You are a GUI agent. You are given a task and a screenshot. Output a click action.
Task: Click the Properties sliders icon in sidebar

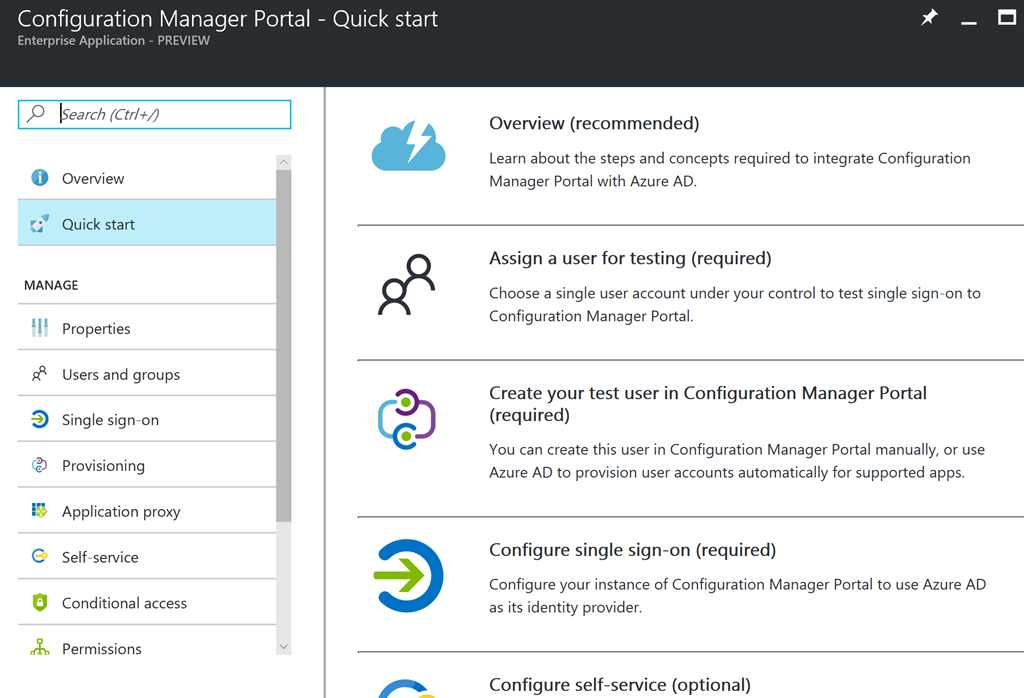40,328
